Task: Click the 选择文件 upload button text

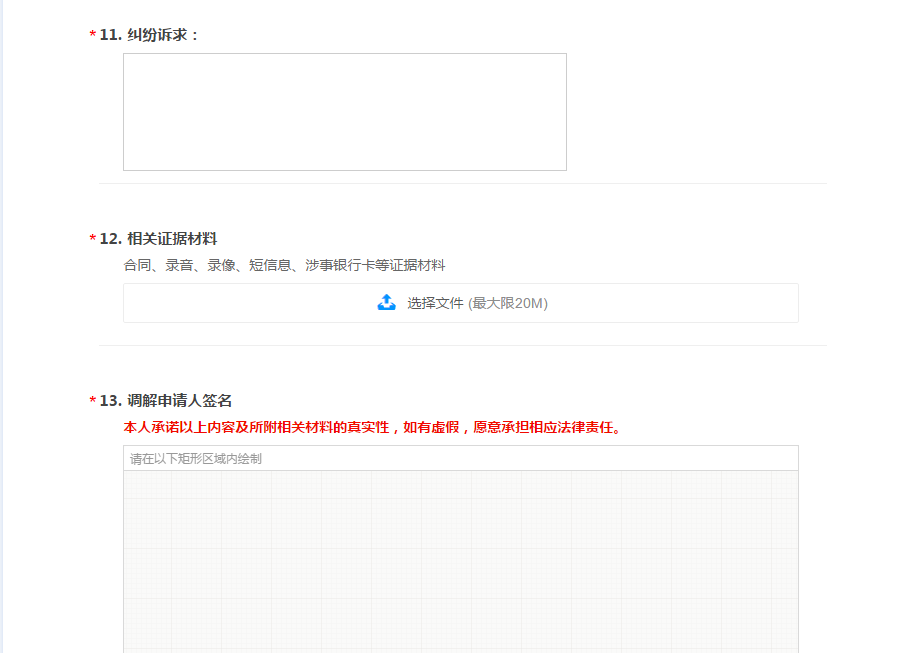Action: 435,303
